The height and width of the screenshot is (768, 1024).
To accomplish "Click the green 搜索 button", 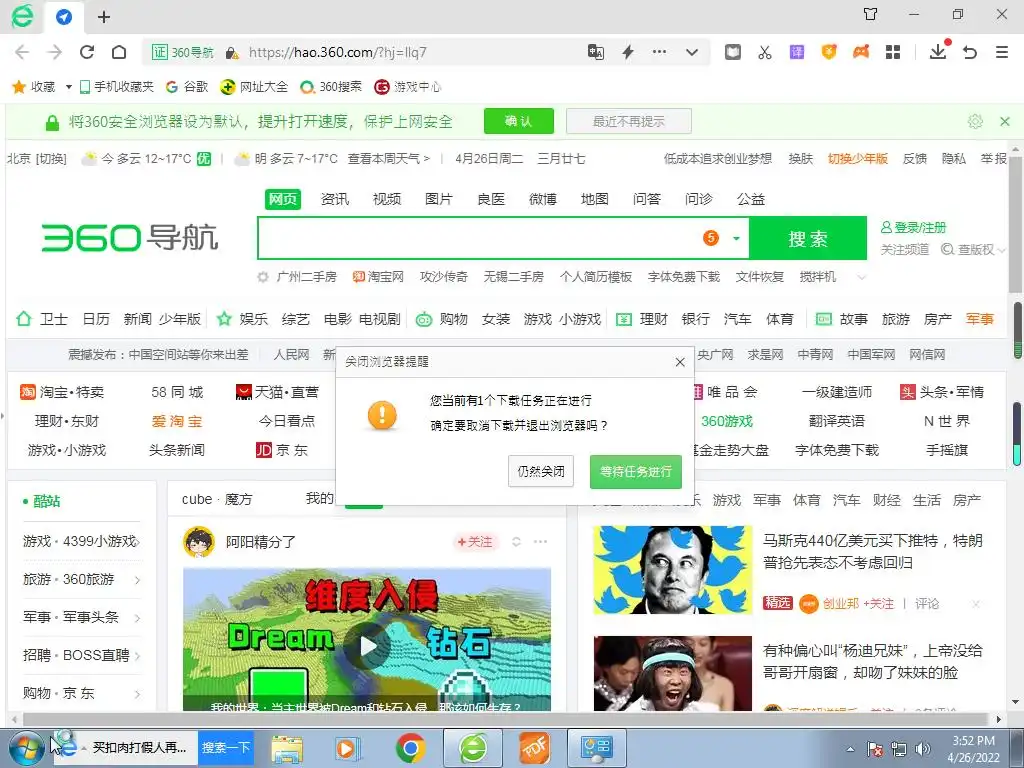I will [808, 238].
